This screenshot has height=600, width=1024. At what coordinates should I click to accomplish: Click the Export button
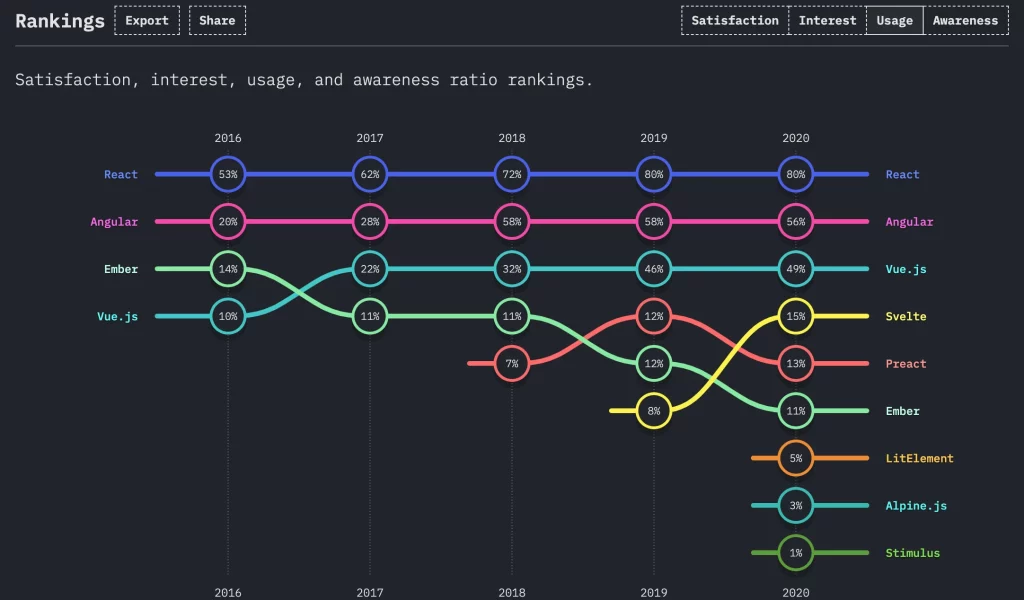(147, 20)
